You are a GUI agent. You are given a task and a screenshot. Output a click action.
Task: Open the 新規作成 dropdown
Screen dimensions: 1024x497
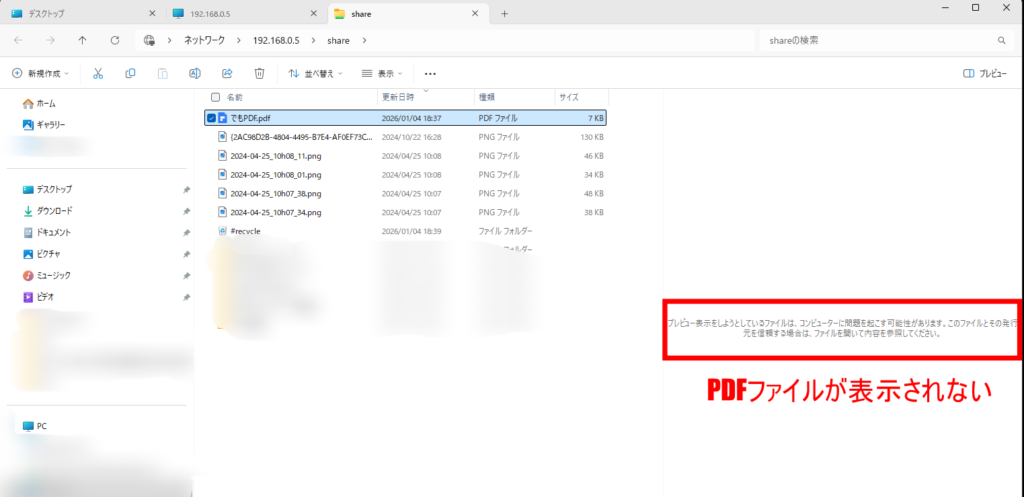(x=40, y=74)
